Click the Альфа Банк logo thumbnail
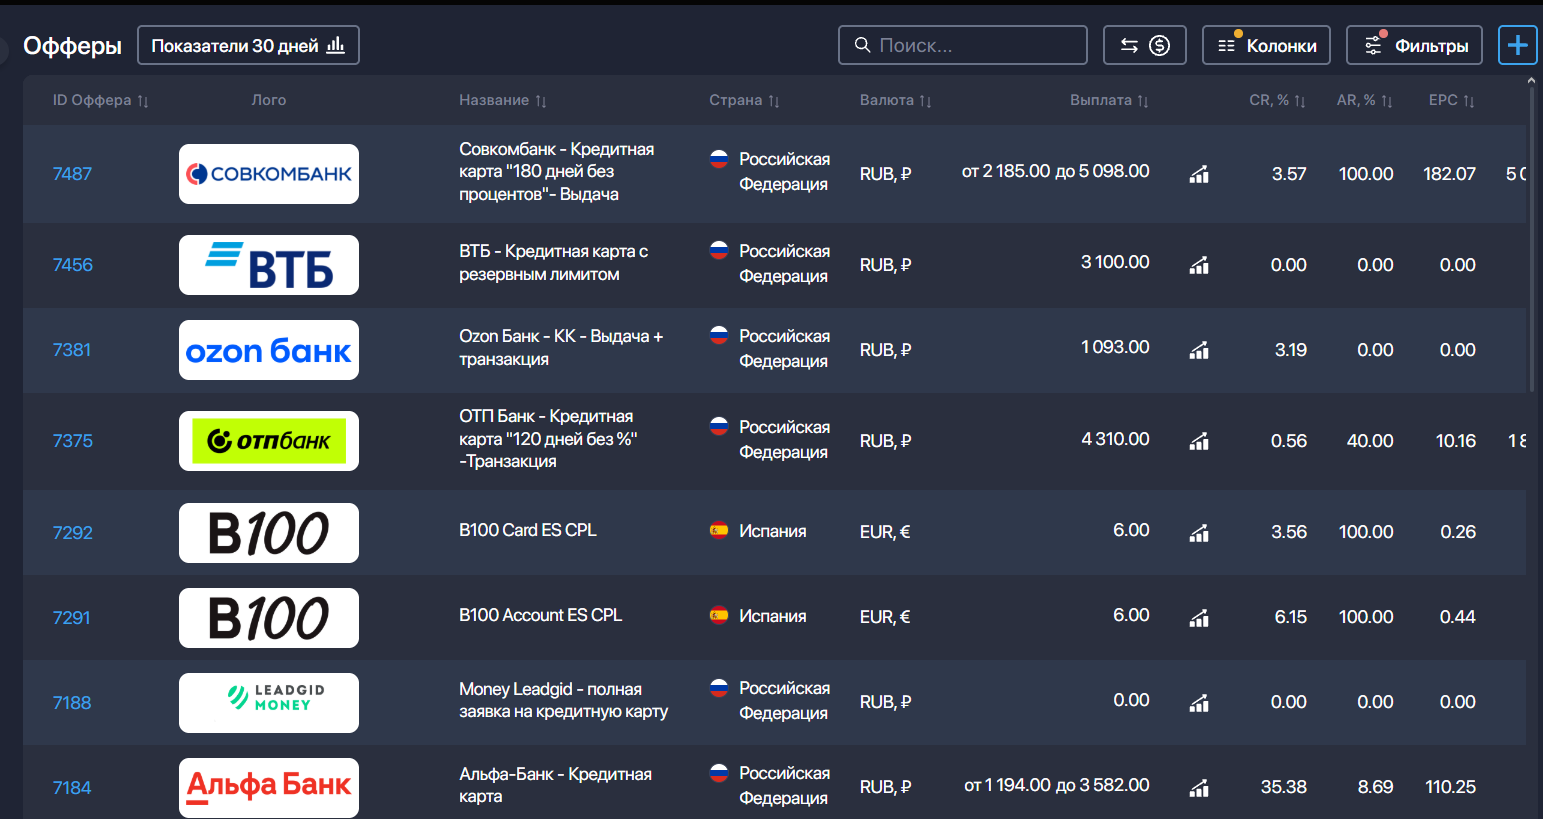Screen dimensions: 1543x819 click(269, 788)
